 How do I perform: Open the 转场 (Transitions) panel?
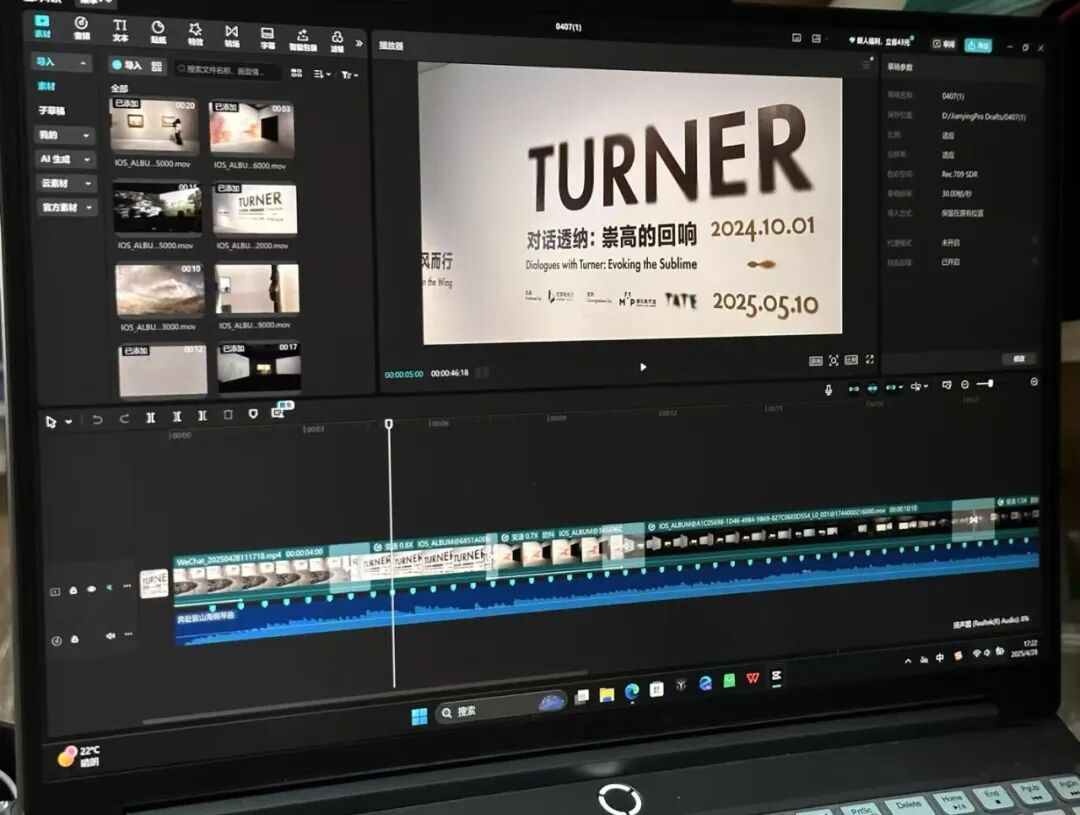pos(231,36)
